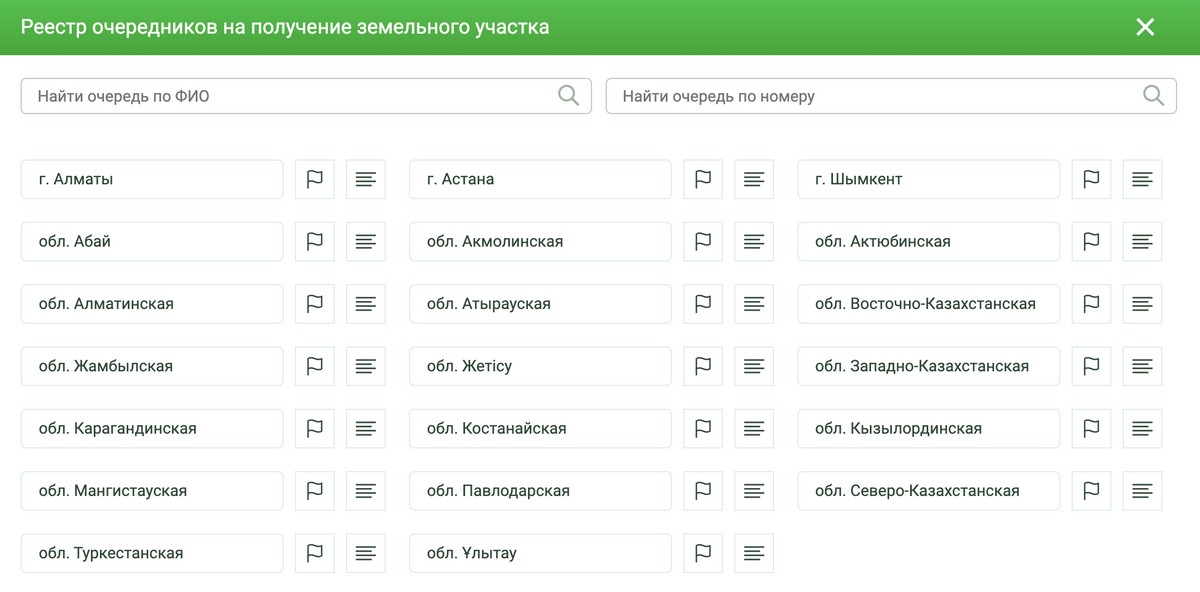Click the flag icon for обл. Туркестанская
The image size is (1200, 592).
coord(315,553)
